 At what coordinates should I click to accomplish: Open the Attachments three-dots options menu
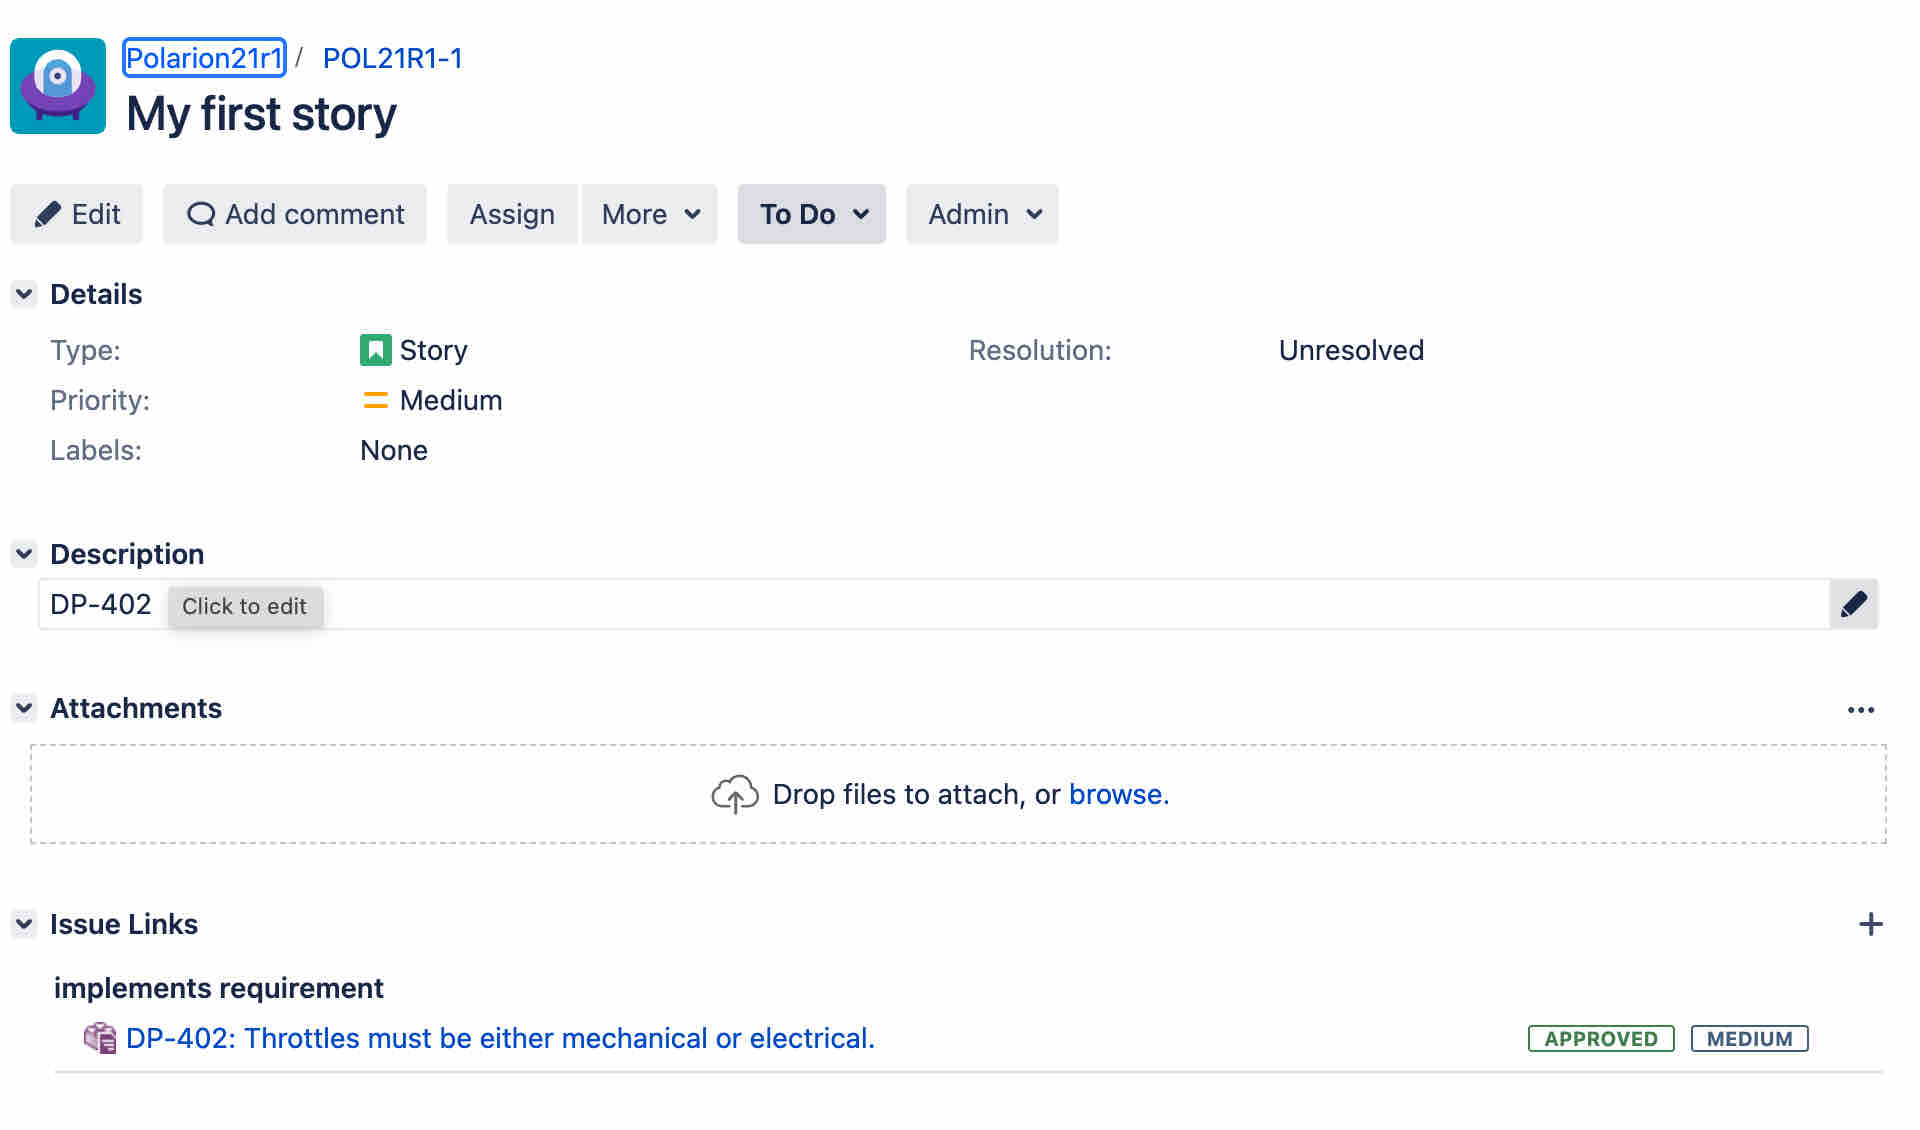point(1860,710)
